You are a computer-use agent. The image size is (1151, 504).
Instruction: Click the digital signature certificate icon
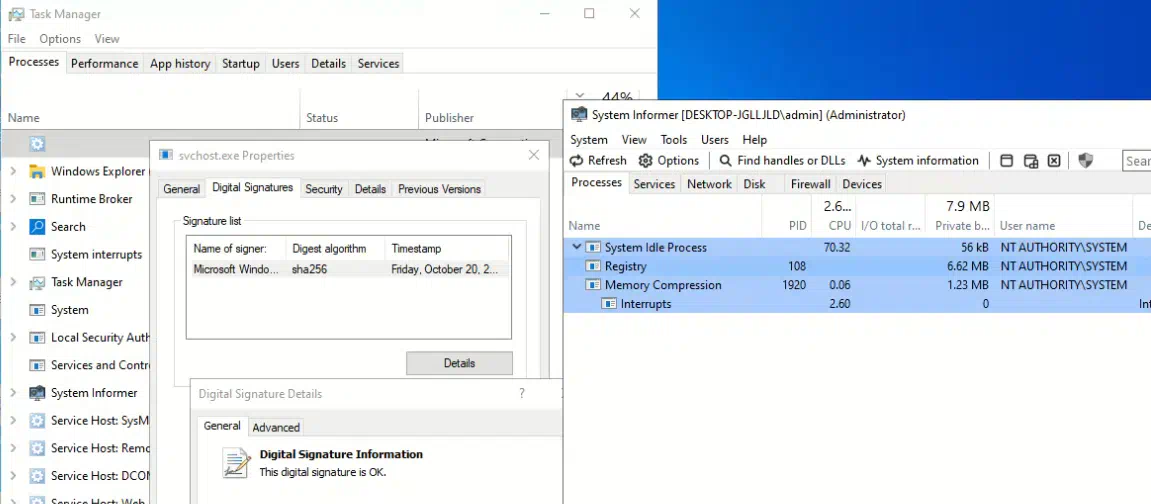(x=236, y=463)
